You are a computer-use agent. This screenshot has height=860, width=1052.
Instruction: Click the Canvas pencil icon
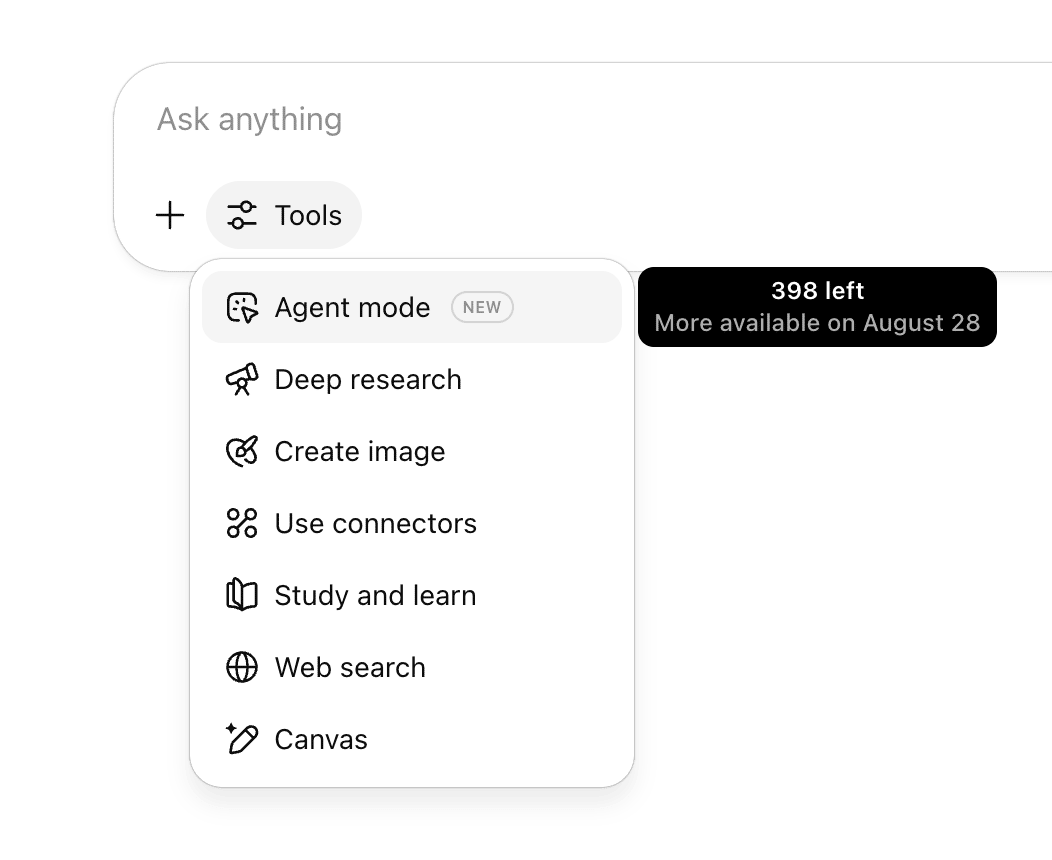point(242,739)
